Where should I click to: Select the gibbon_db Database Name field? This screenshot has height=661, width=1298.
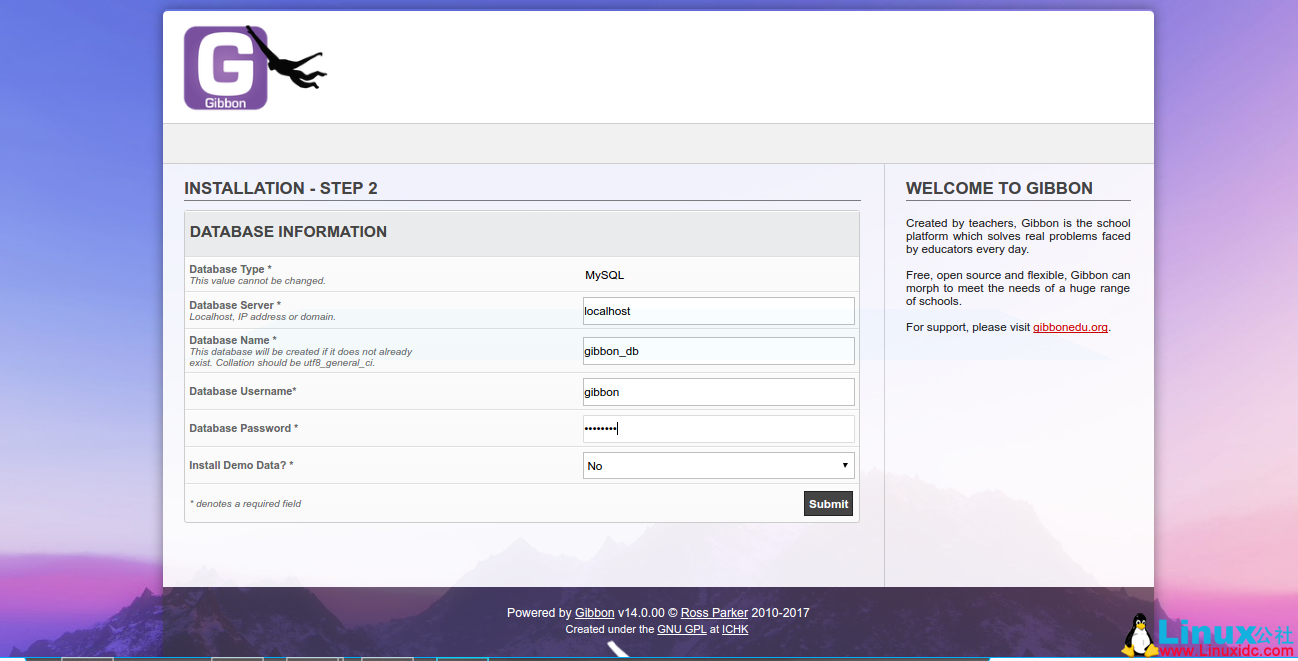[718, 351]
